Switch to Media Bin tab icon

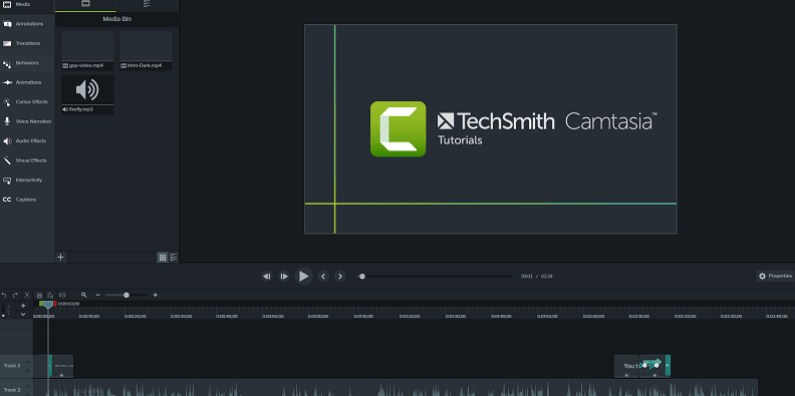(86, 4)
